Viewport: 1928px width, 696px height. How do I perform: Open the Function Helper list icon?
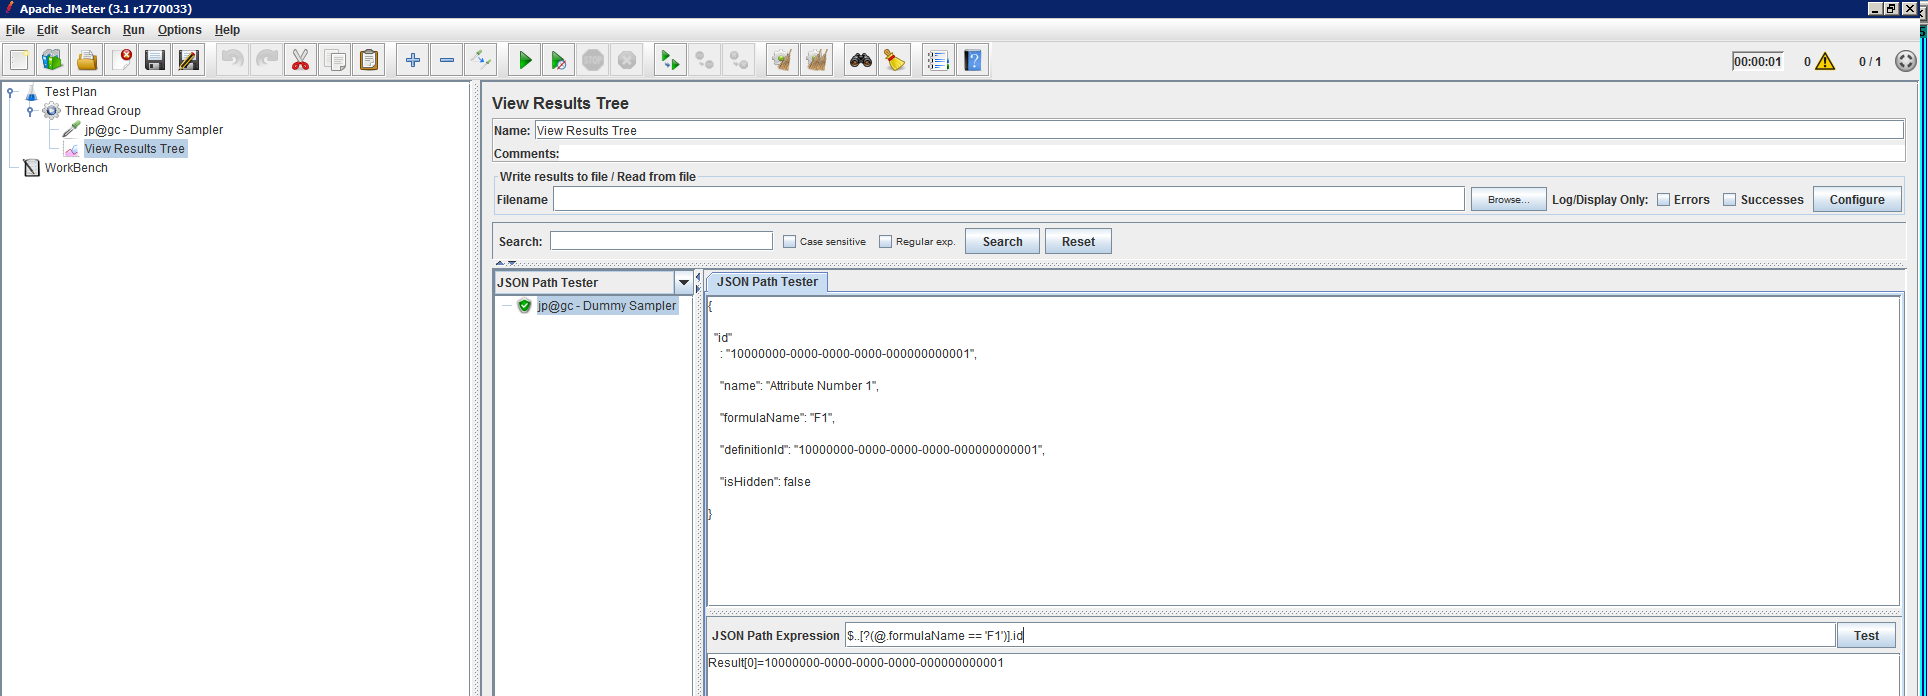(939, 60)
